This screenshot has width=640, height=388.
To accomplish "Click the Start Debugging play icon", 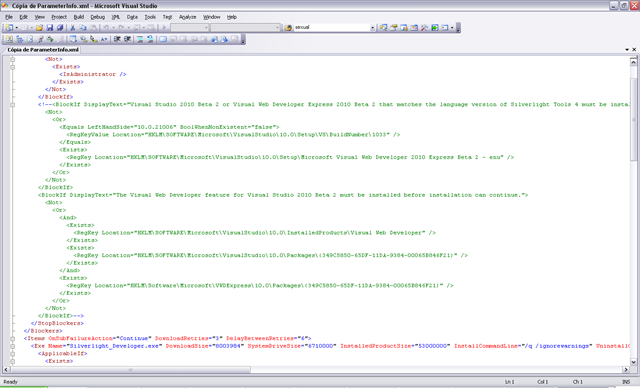I will (x=164, y=27).
